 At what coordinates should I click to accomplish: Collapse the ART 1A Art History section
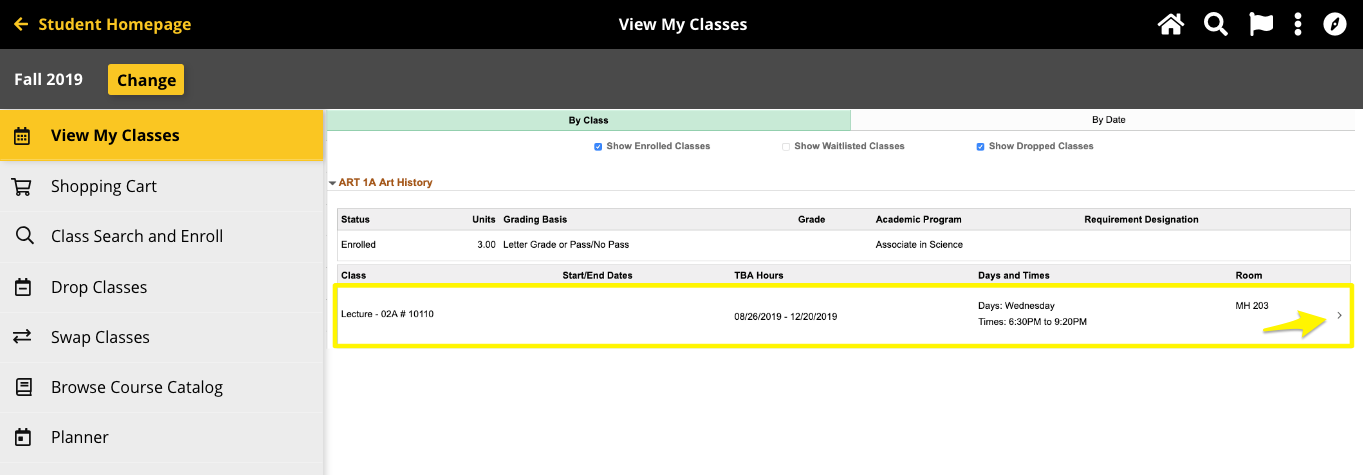point(333,183)
